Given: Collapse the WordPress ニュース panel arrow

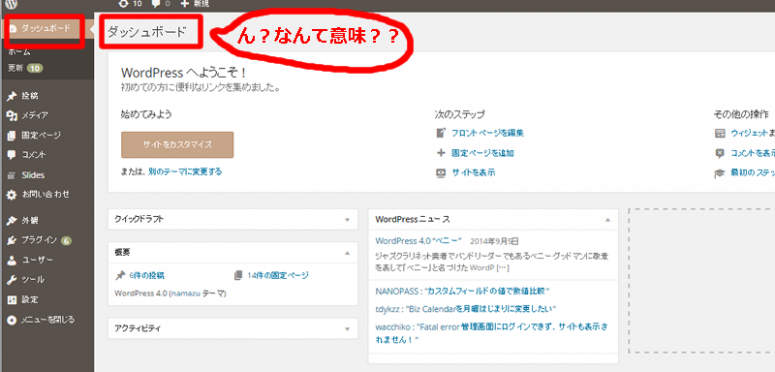Looking at the screenshot, I should (x=608, y=219).
